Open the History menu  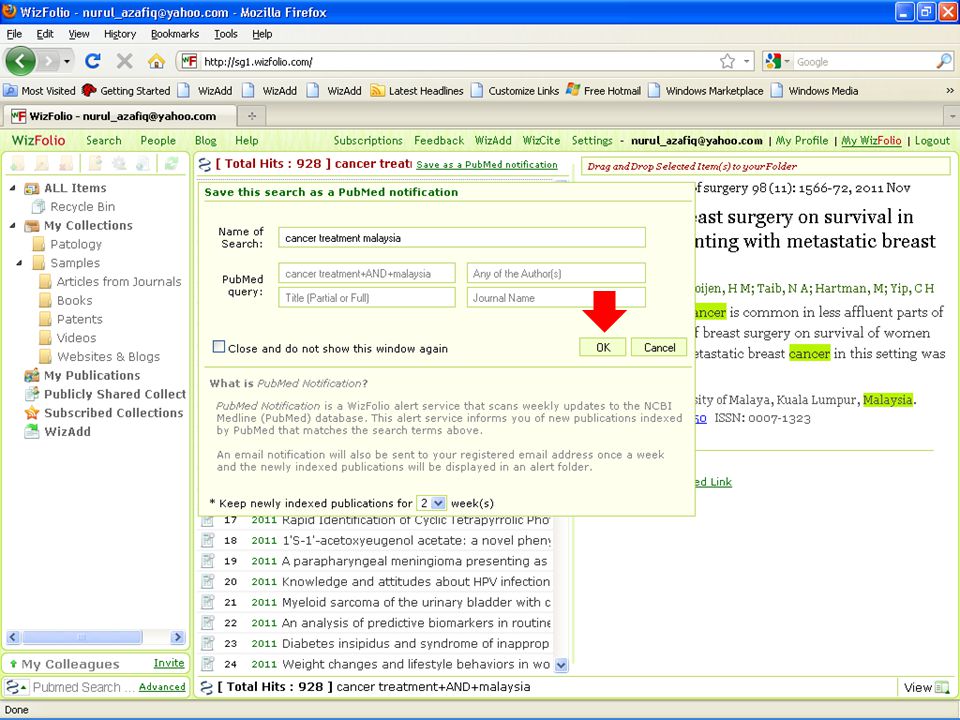point(119,34)
